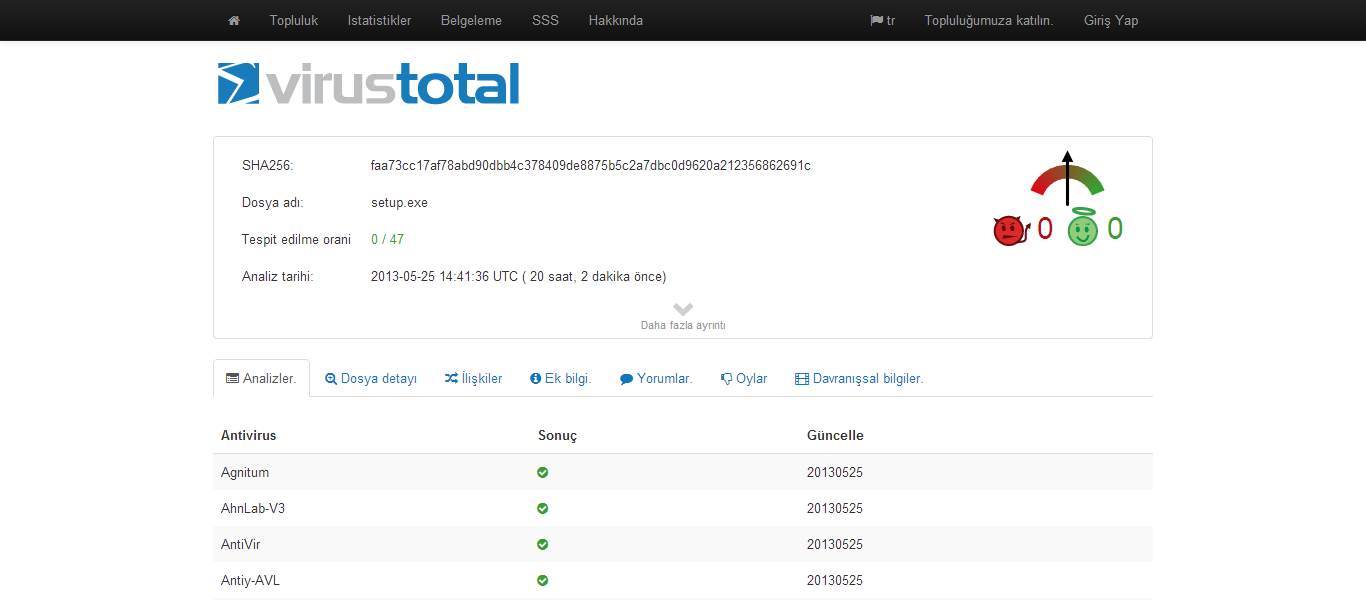Click the file name setup.exe
Screen dimensions: 1366x600
coord(399,202)
